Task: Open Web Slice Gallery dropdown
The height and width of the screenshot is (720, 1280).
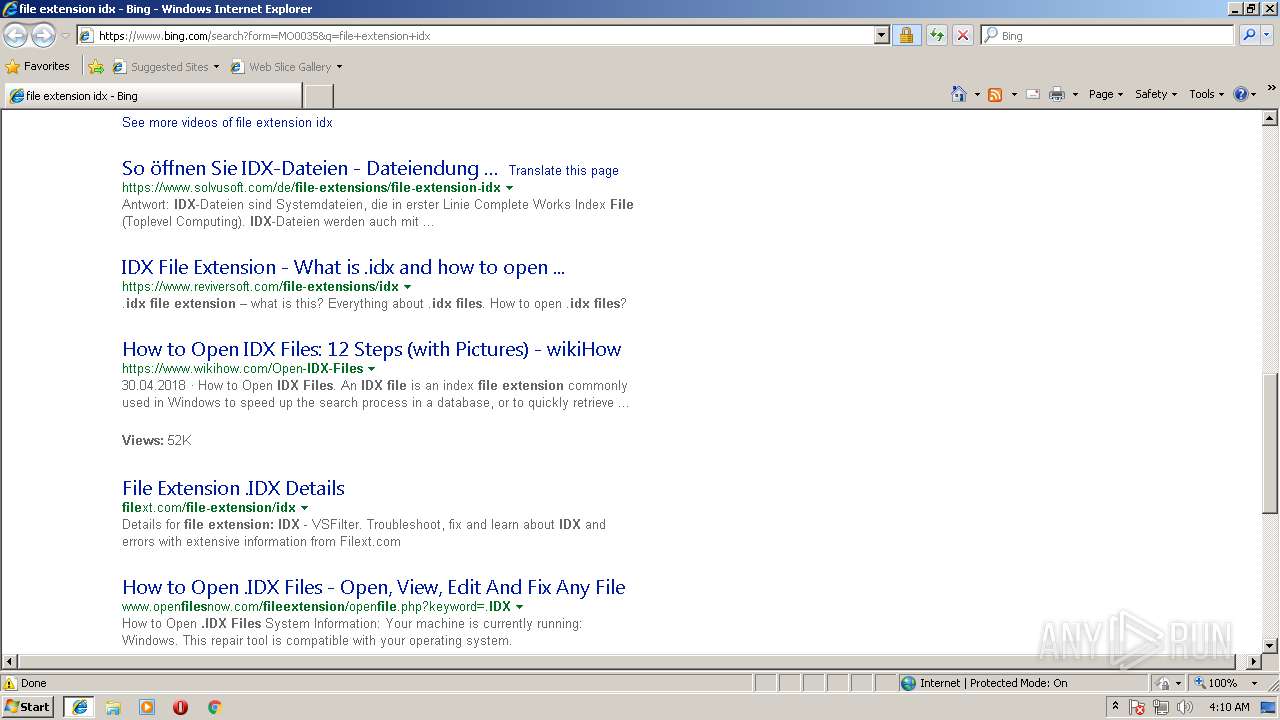Action: coord(287,67)
